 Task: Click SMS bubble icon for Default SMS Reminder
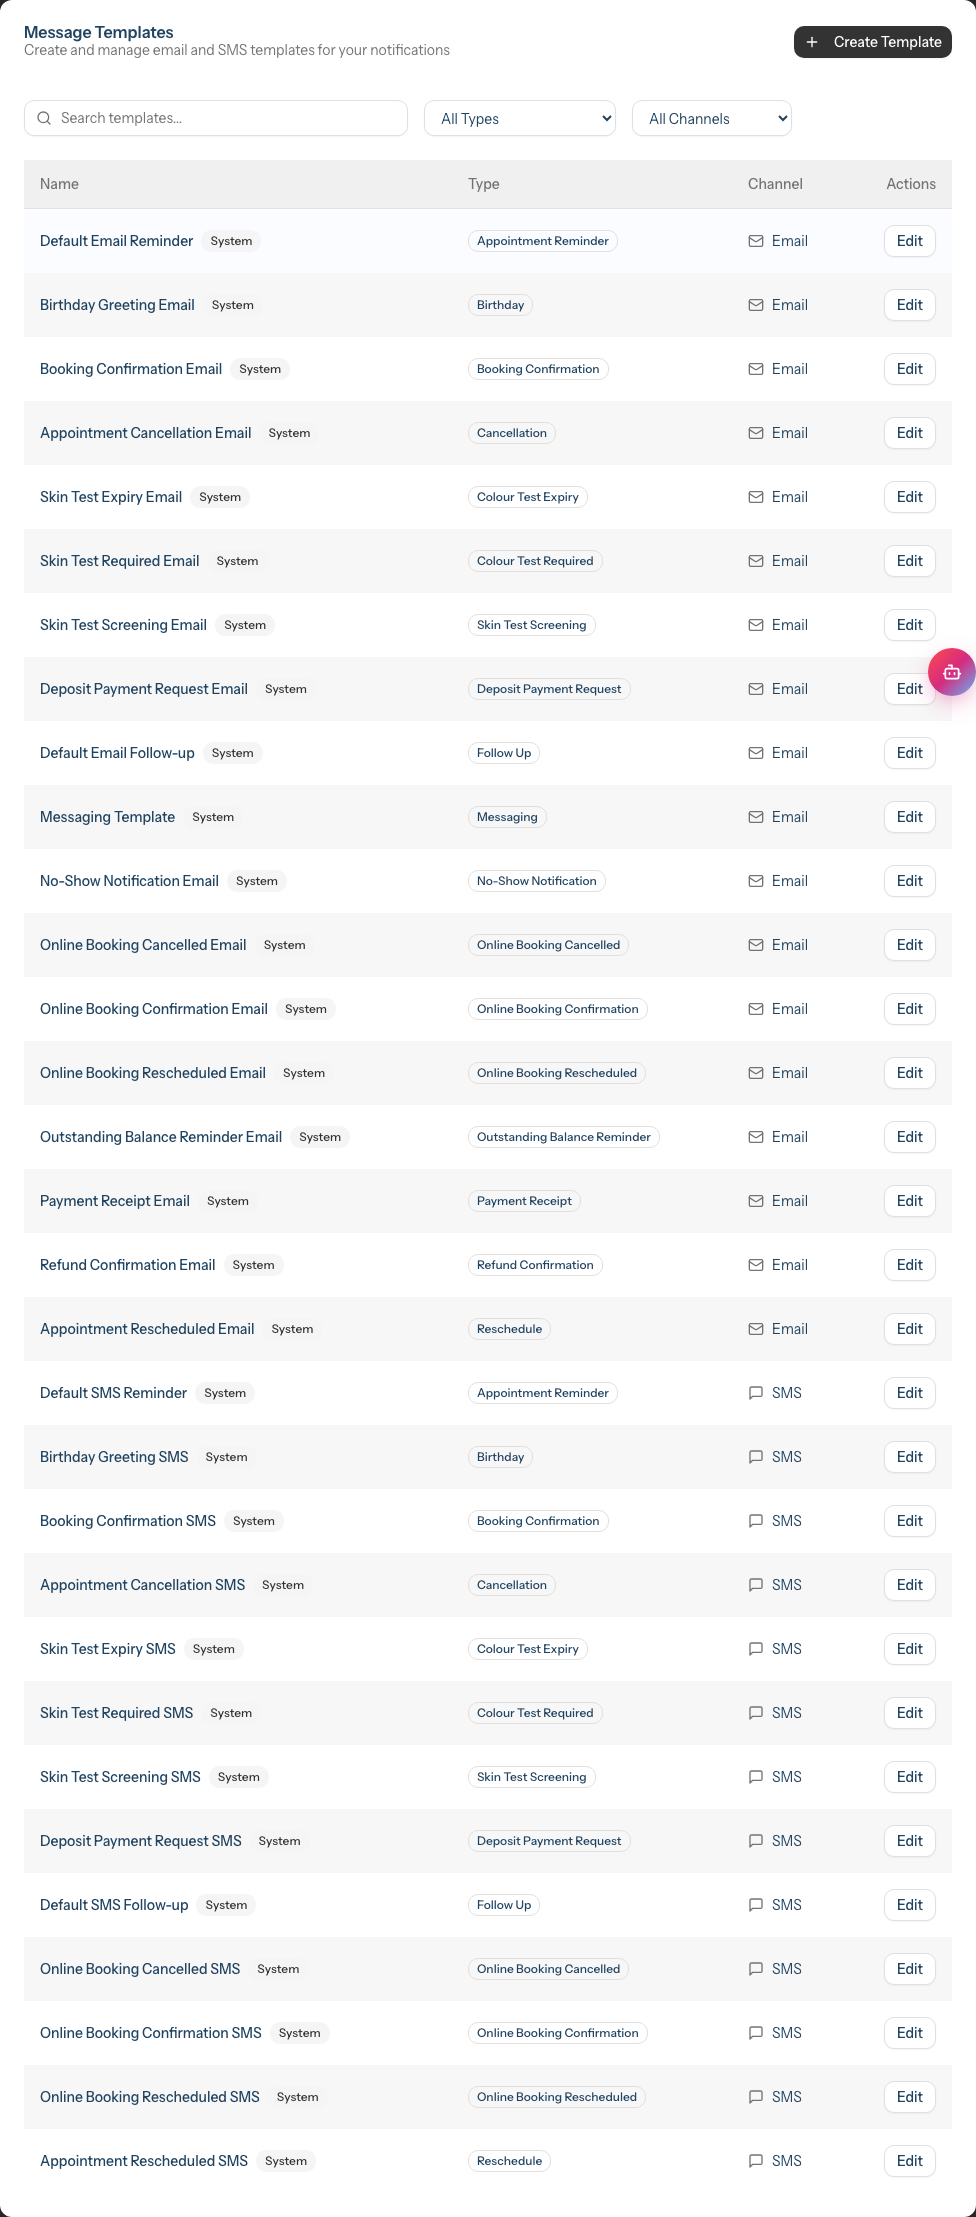[756, 1393]
